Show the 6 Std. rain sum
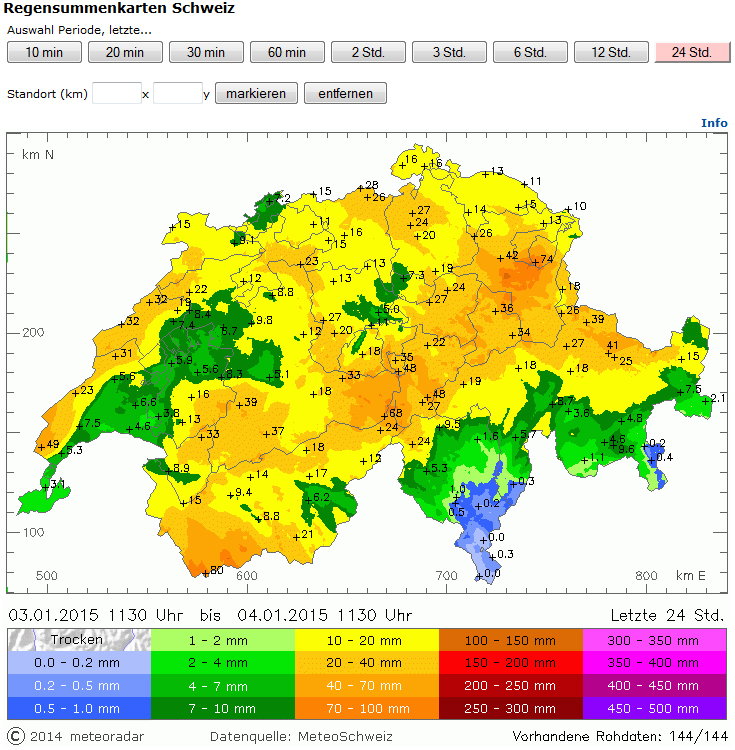 [530, 52]
